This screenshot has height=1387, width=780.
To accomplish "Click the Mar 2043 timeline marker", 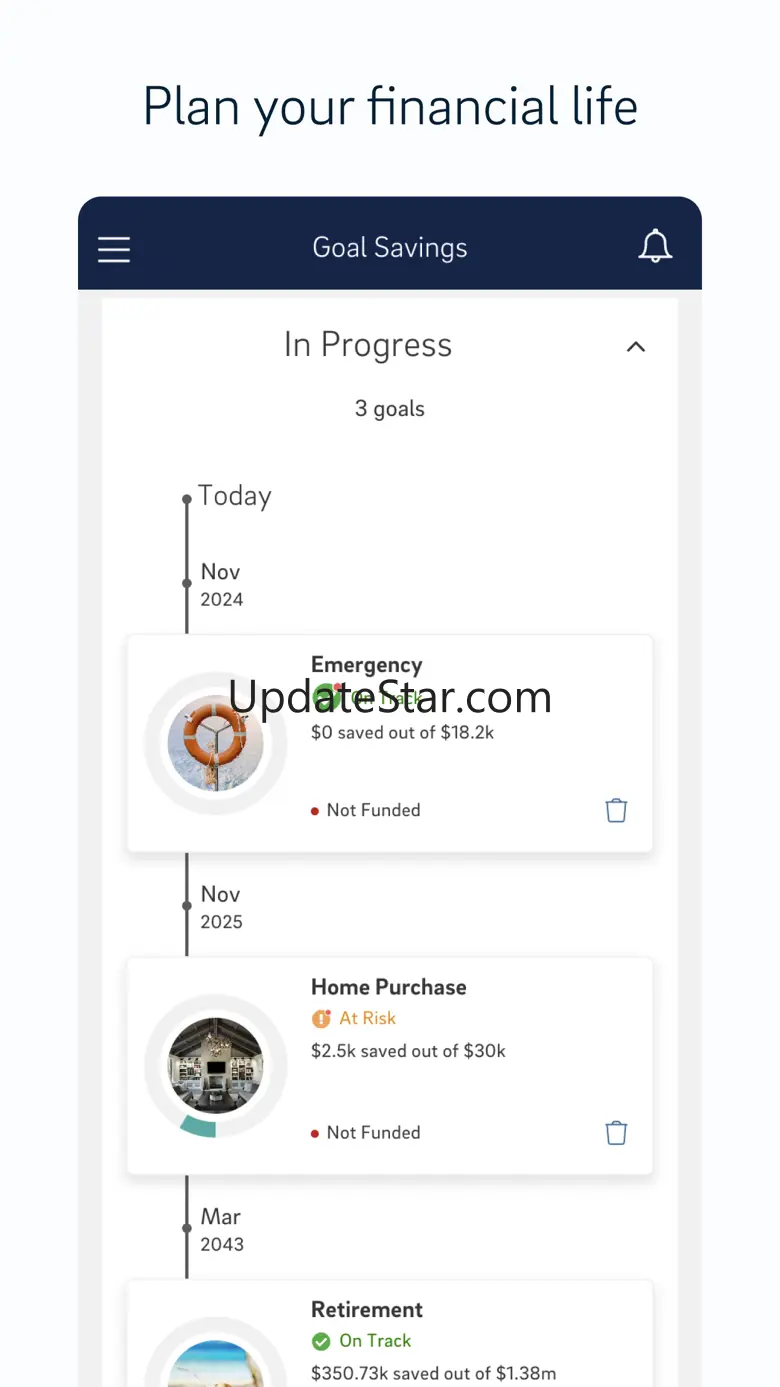I will pyautogui.click(x=187, y=1228).
